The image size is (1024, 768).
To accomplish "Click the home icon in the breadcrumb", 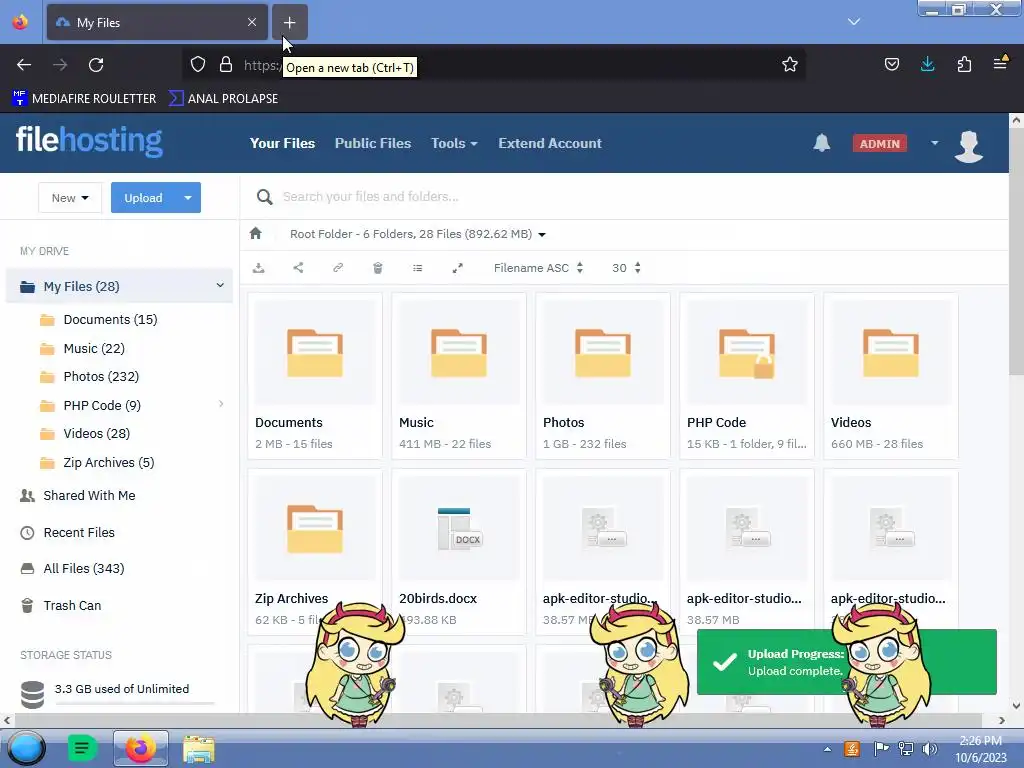I will (x=255, y=233).
